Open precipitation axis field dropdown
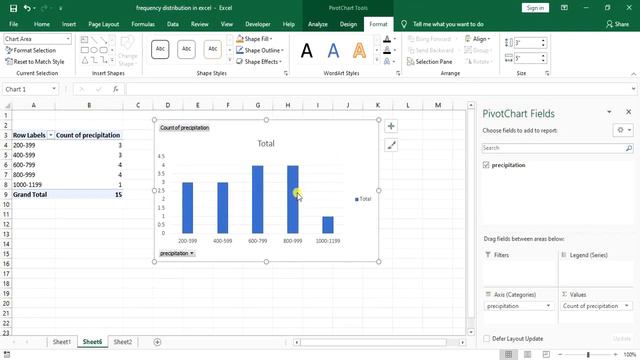 coord(548,306)
